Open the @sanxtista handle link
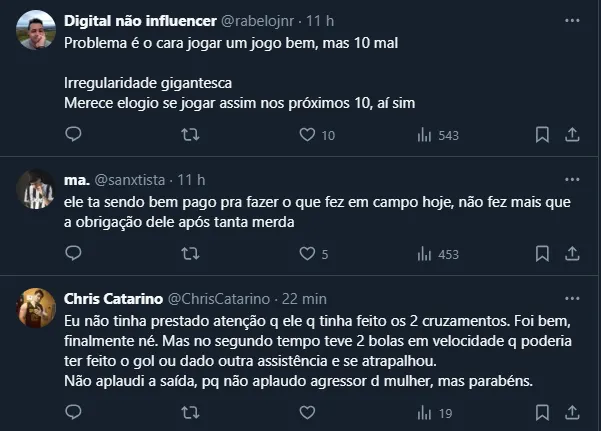601x431 pixels. 130,180
